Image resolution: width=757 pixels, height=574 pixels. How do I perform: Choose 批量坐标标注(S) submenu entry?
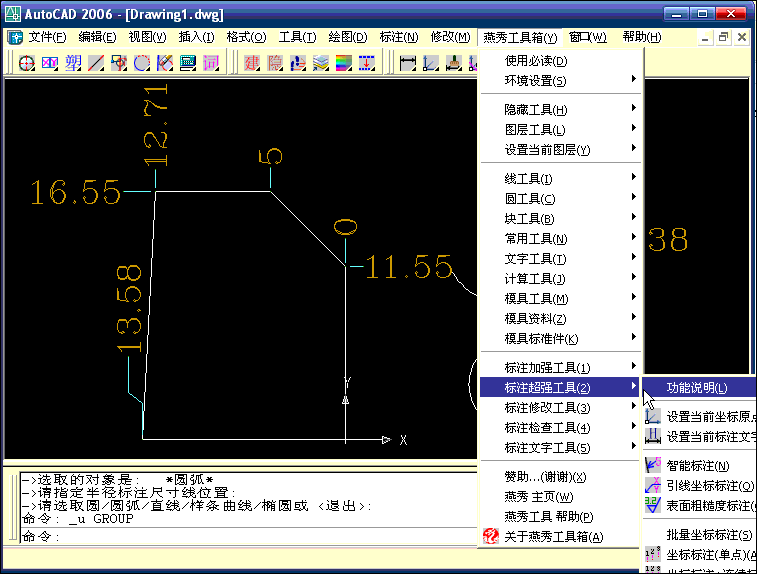click(700, 534)
